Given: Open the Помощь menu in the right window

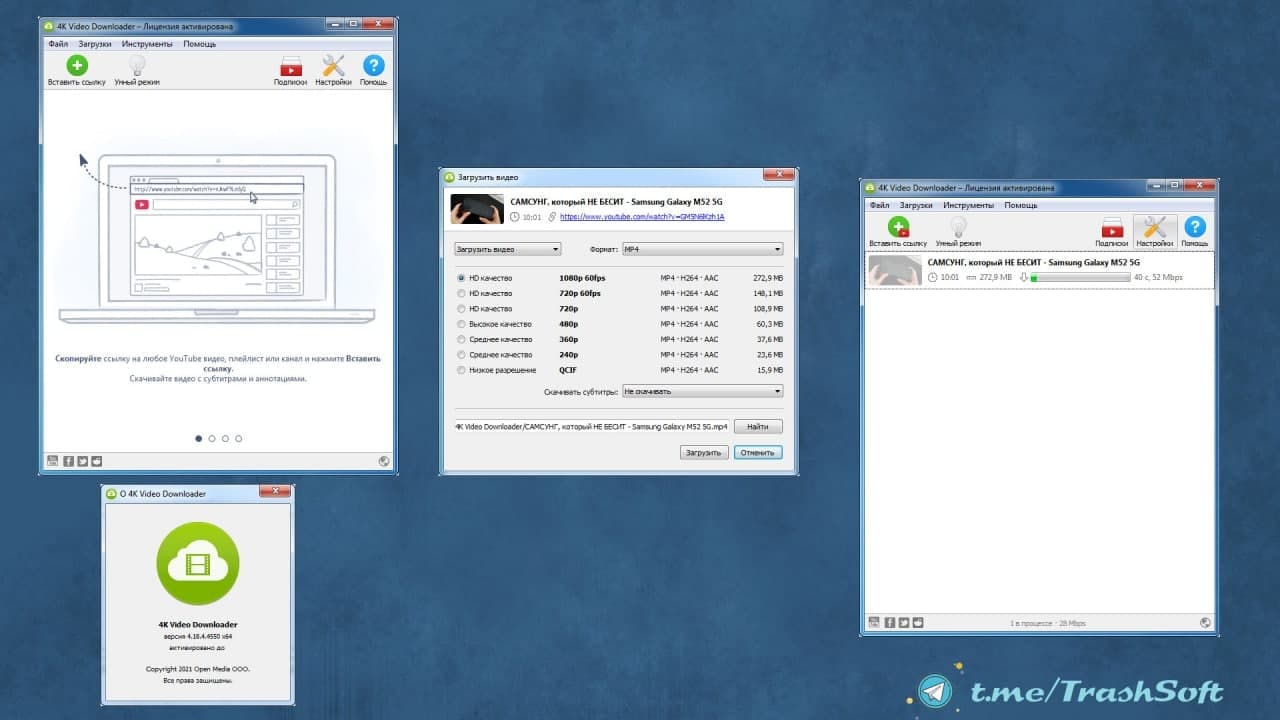Looking at the screenshot, I should click(1020, 205).
